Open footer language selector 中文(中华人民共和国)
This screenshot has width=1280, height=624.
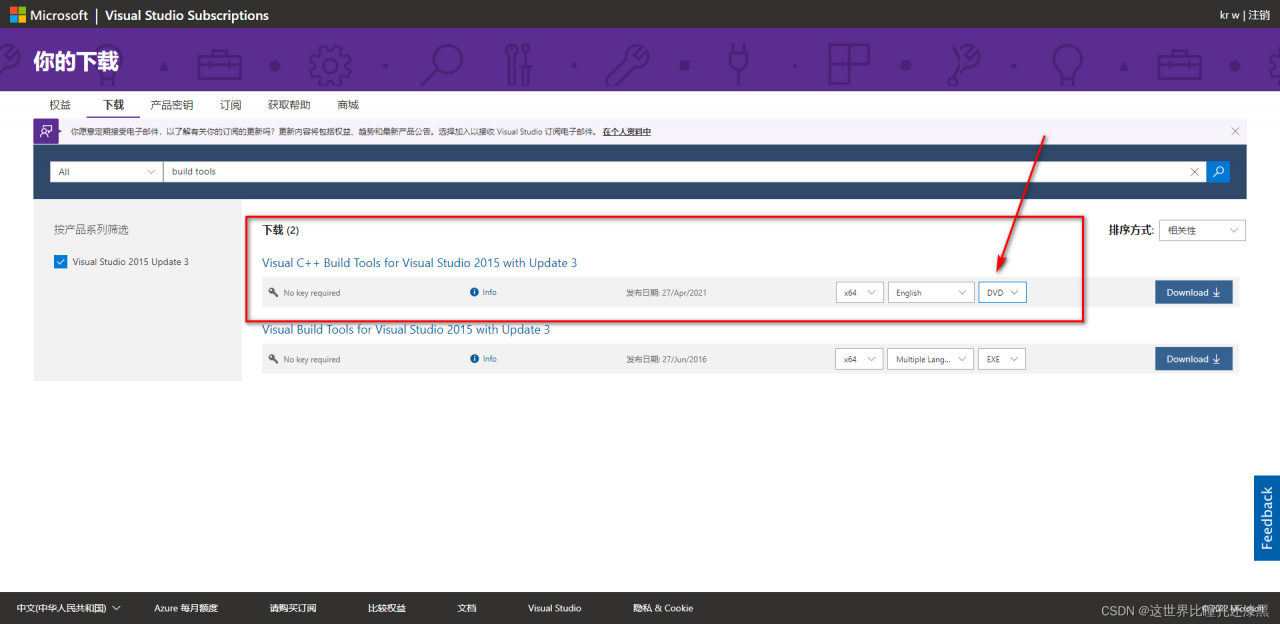coord(68,608)
